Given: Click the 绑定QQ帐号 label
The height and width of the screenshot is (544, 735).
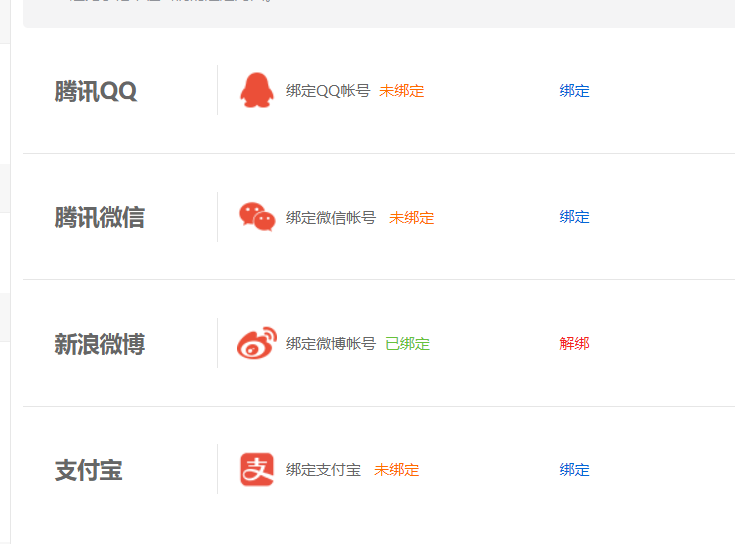Looking at the screenshot, I should pos(328,91).
